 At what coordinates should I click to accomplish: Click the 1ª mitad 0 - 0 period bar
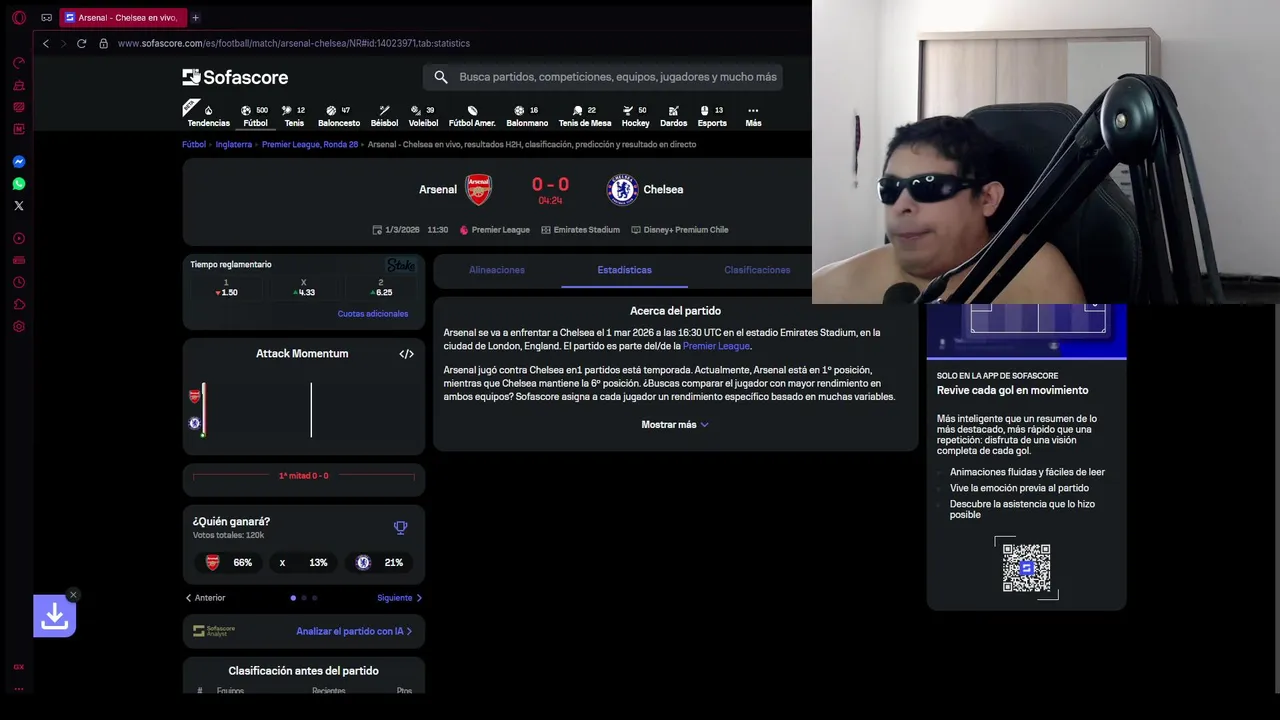pos(304,476)
